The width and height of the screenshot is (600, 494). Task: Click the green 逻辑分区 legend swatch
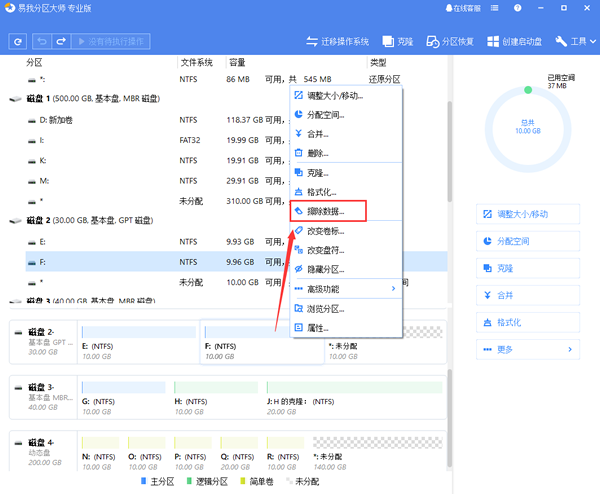tap(189, 481)
